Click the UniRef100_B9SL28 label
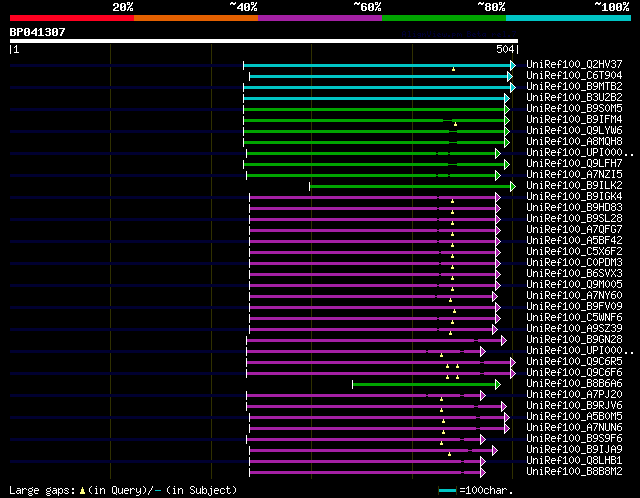Screen dimensions: 640x498 tap(574, 218)
